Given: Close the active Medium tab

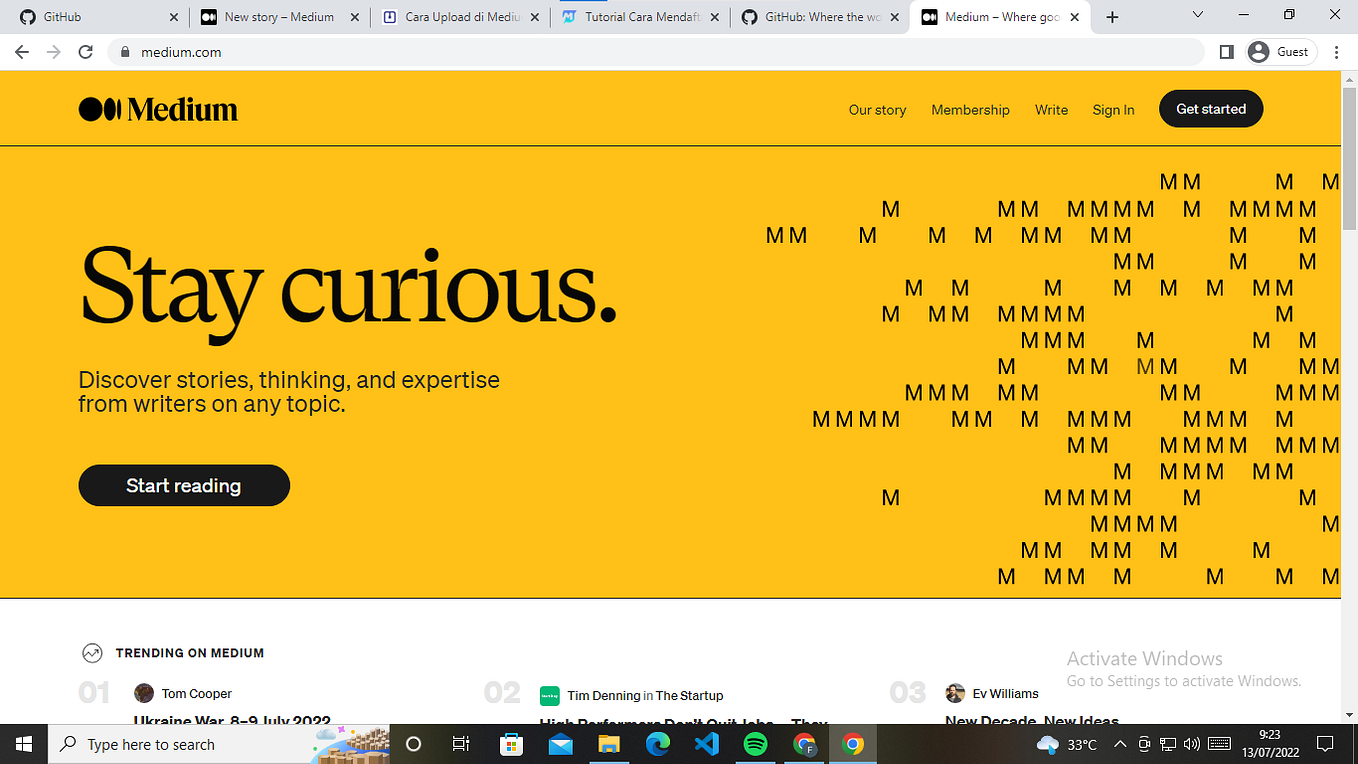Looking at the screenshot, I should 1076,17.
